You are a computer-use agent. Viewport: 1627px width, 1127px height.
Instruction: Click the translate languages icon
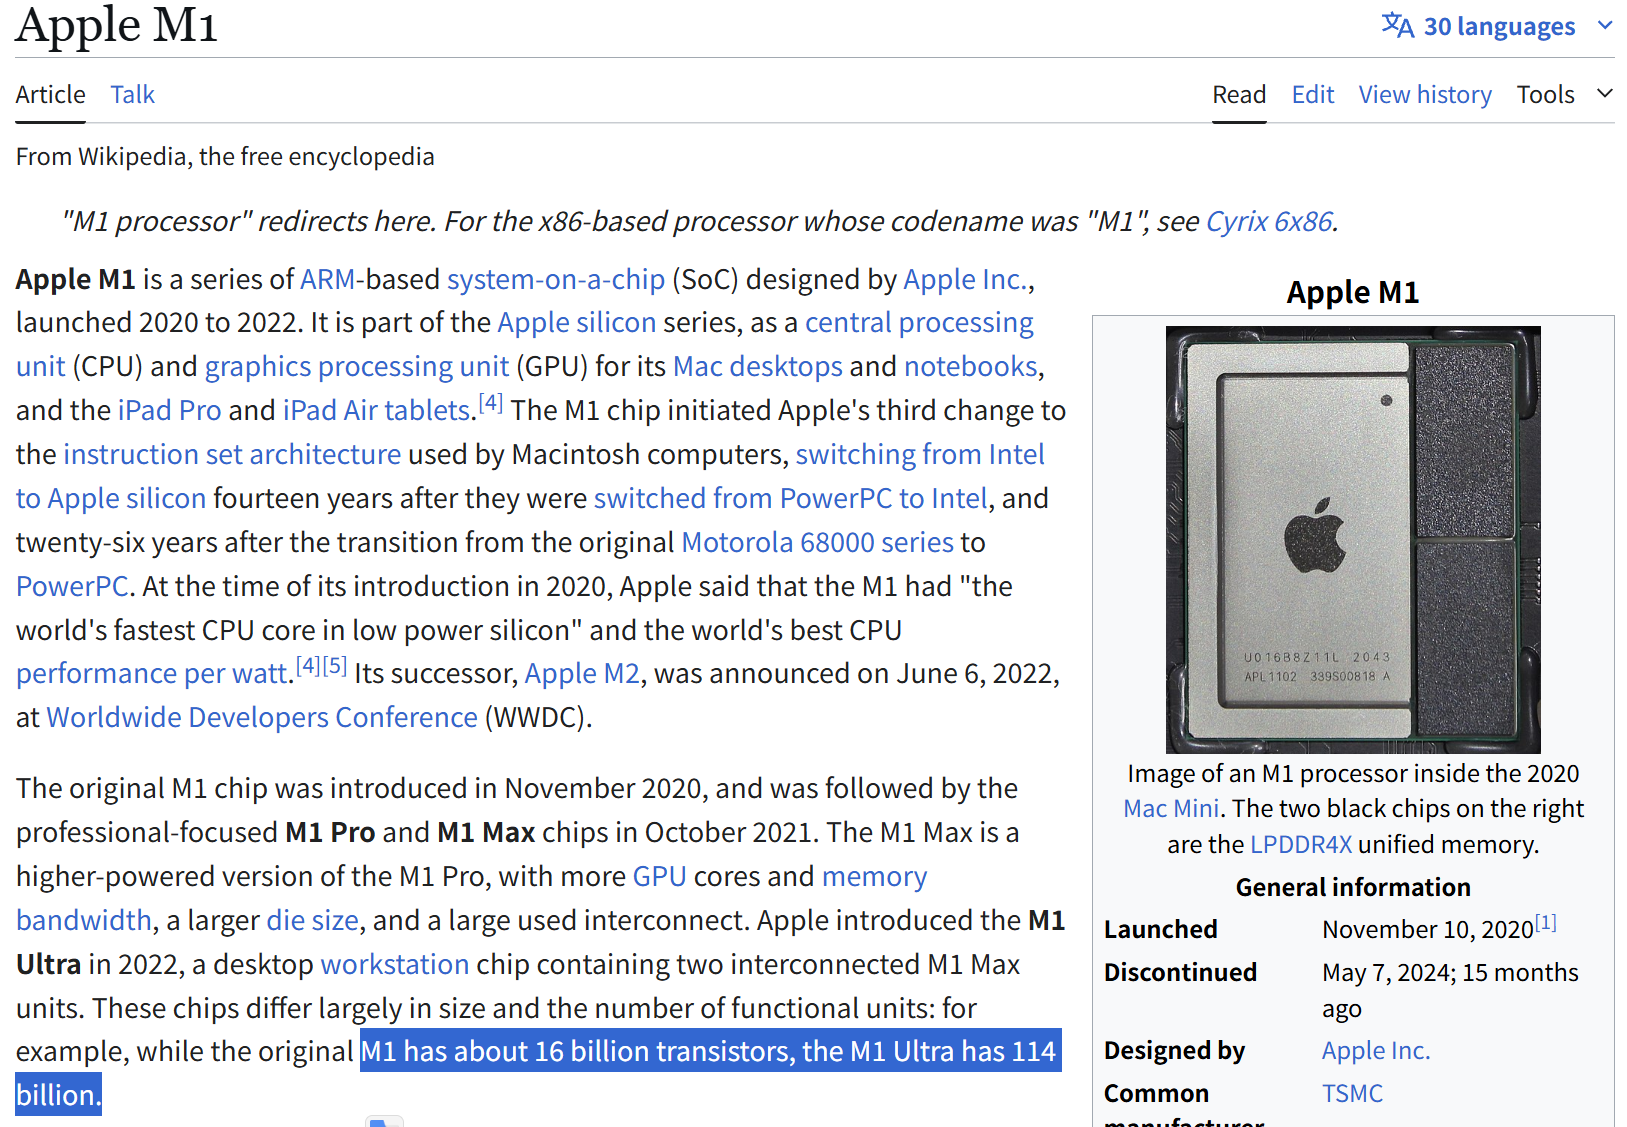point(1397,25)
